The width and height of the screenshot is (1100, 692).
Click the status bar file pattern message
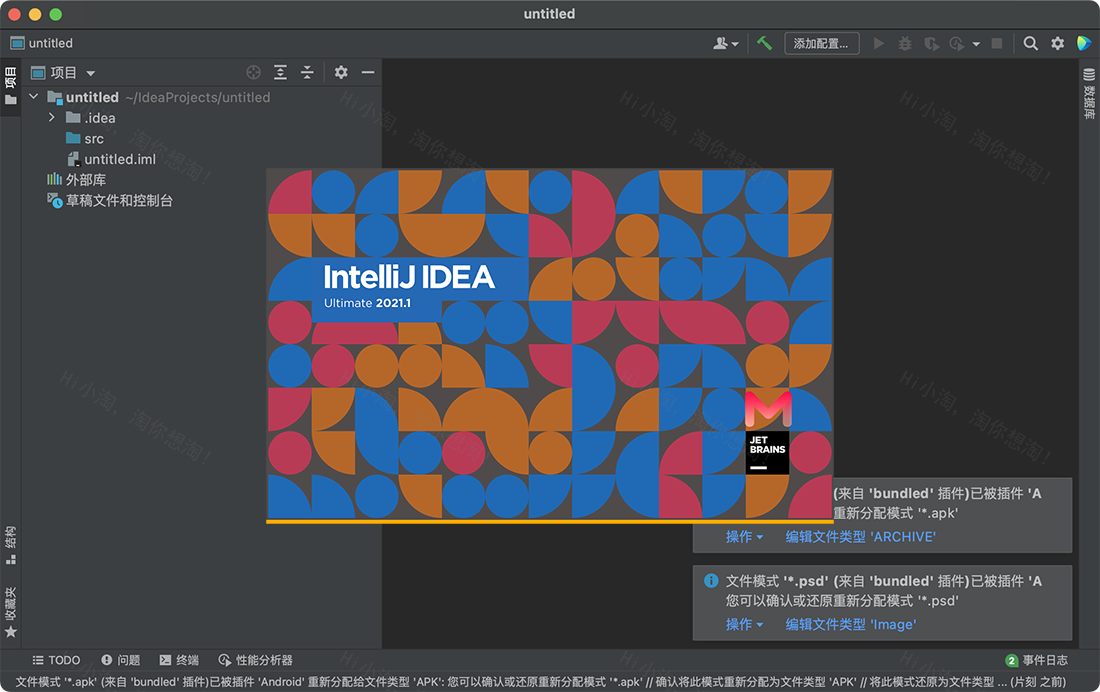coord(540,681)
